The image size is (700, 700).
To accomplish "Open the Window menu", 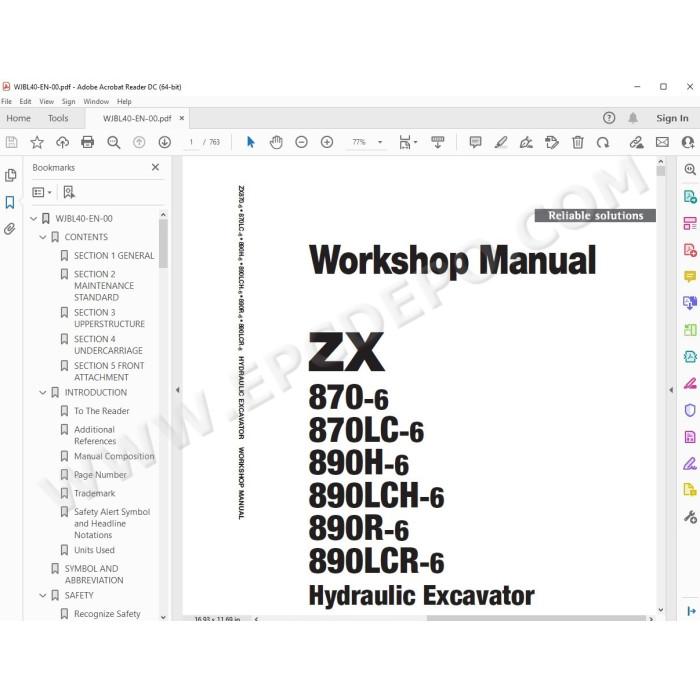I will 96,102.
